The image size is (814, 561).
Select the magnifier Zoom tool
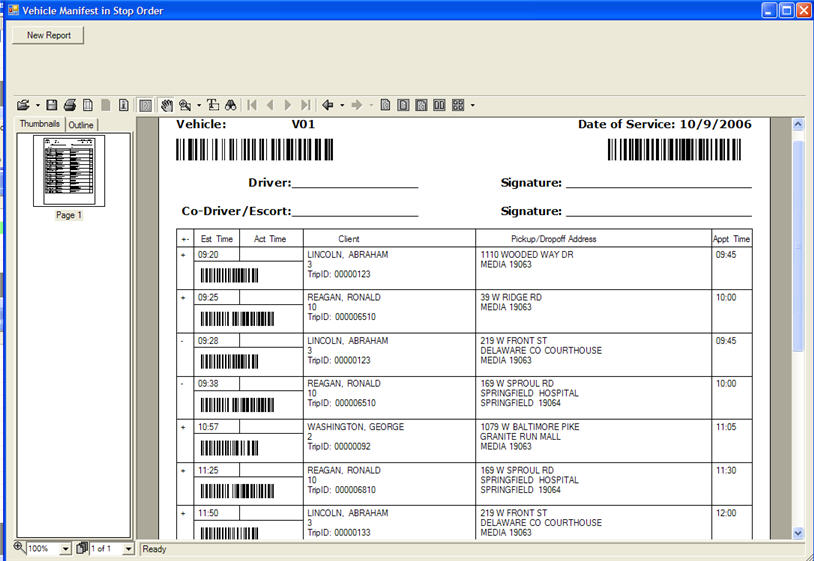(x=185, y=105)
